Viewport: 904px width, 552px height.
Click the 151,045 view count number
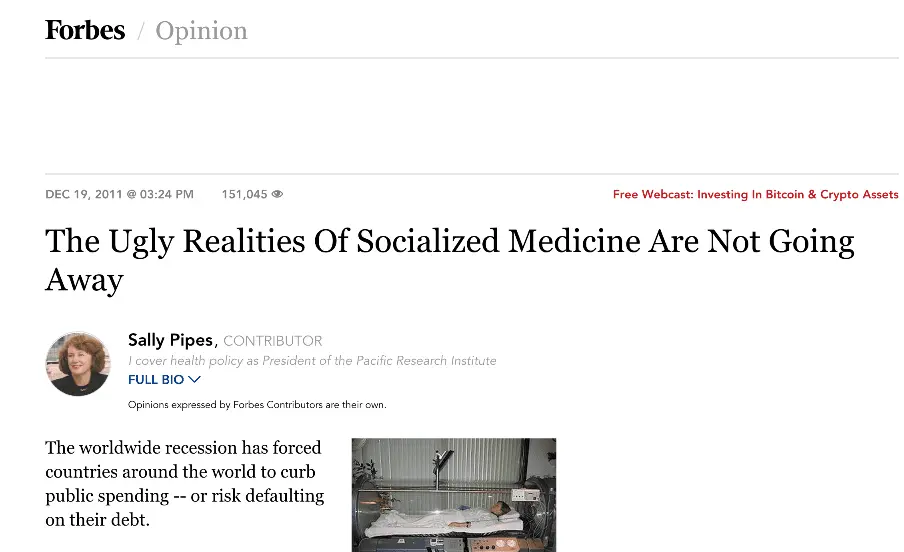tap(244, 194)
